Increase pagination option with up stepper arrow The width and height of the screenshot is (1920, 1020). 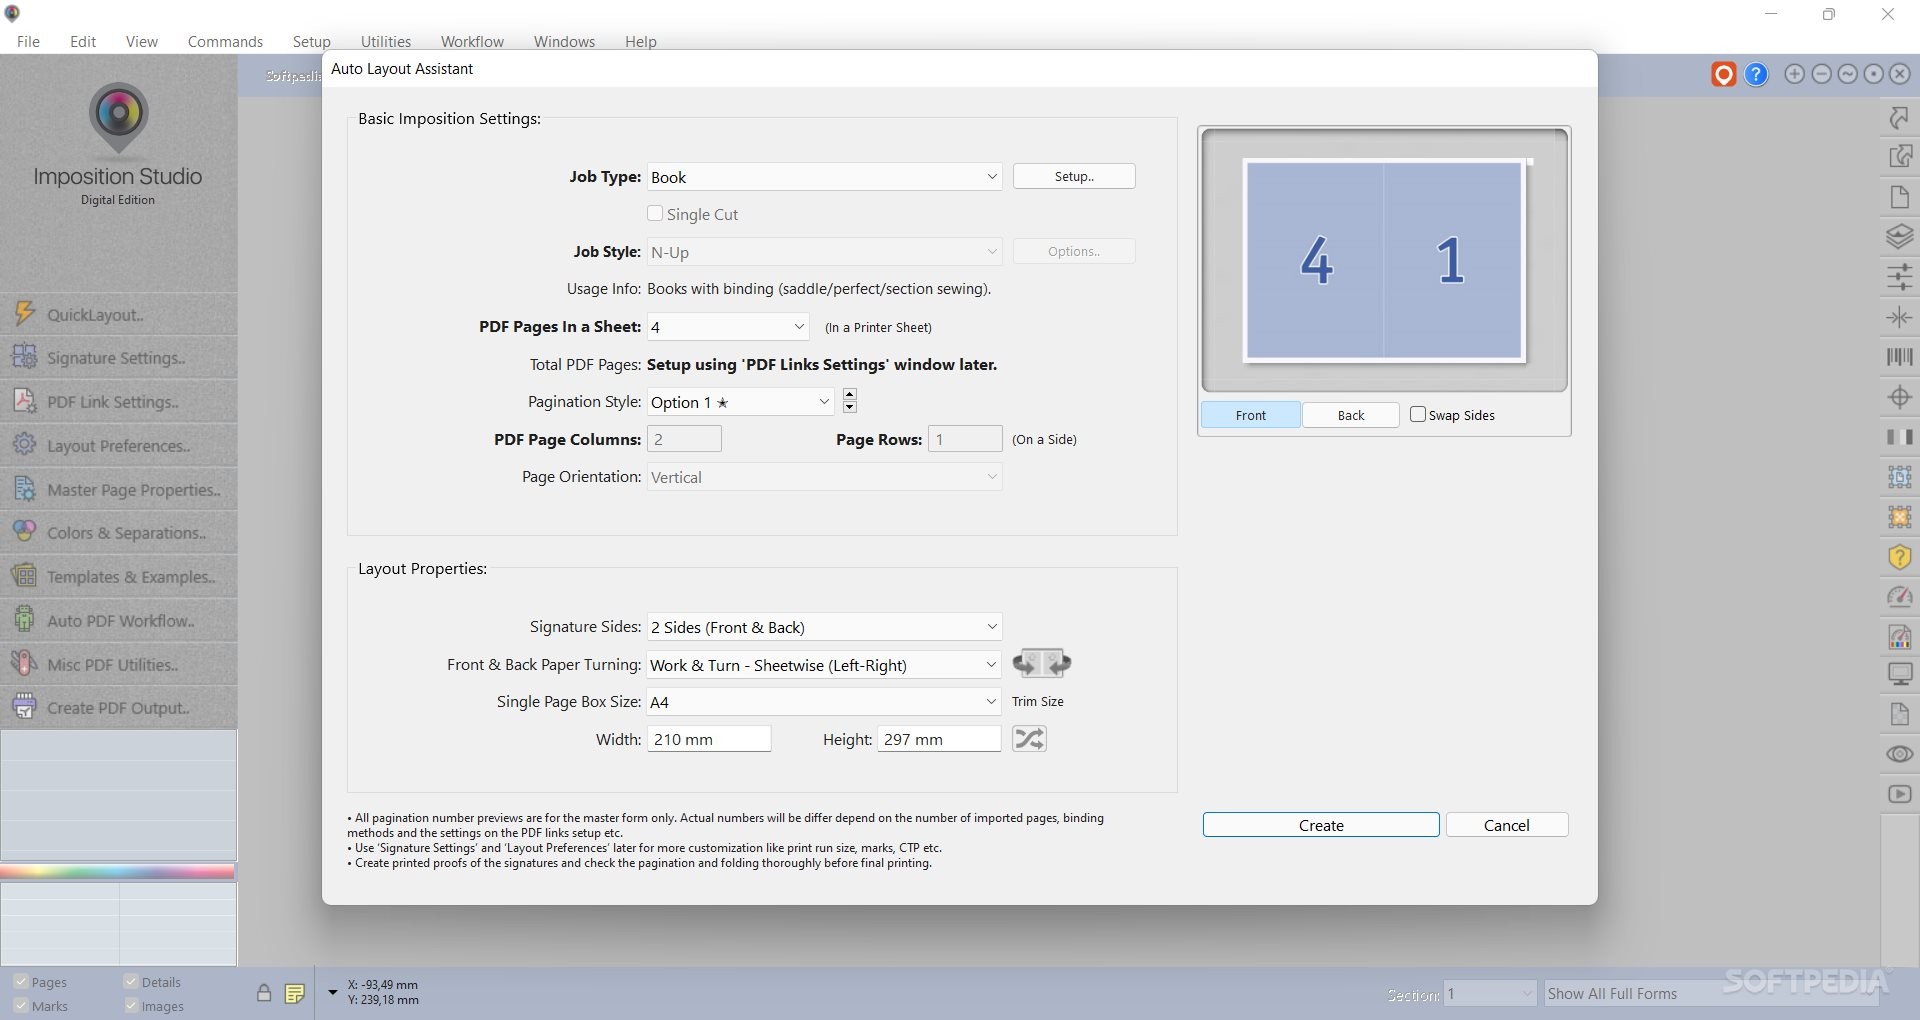849,394
